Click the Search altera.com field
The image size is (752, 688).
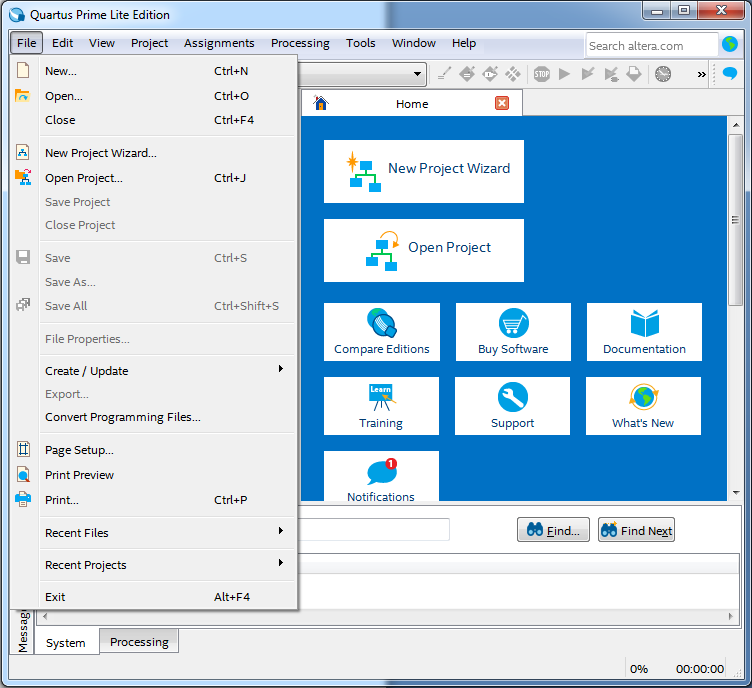point(652,46)
